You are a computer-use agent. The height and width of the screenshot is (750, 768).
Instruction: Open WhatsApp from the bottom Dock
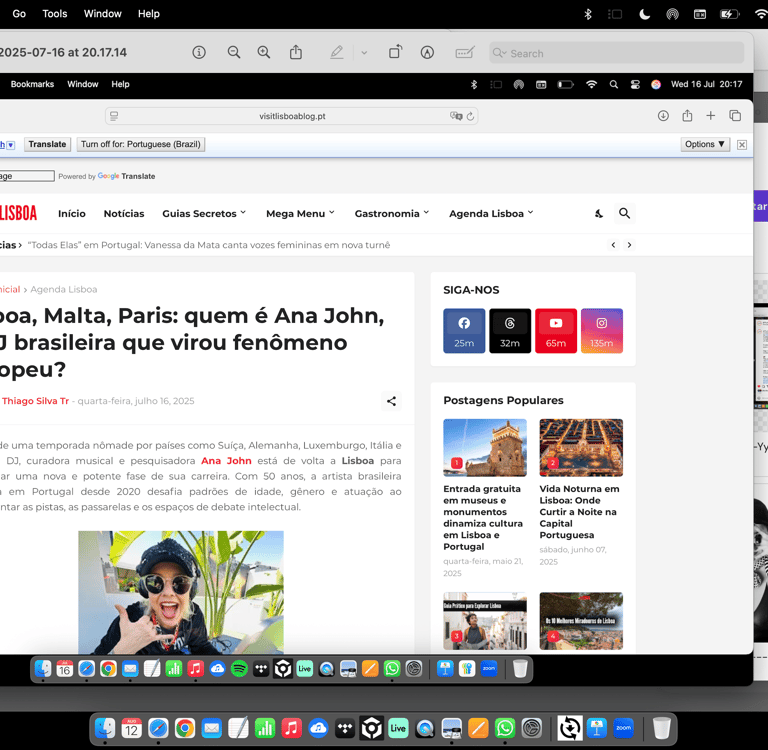pyautogui.click(x=505, y=728)
